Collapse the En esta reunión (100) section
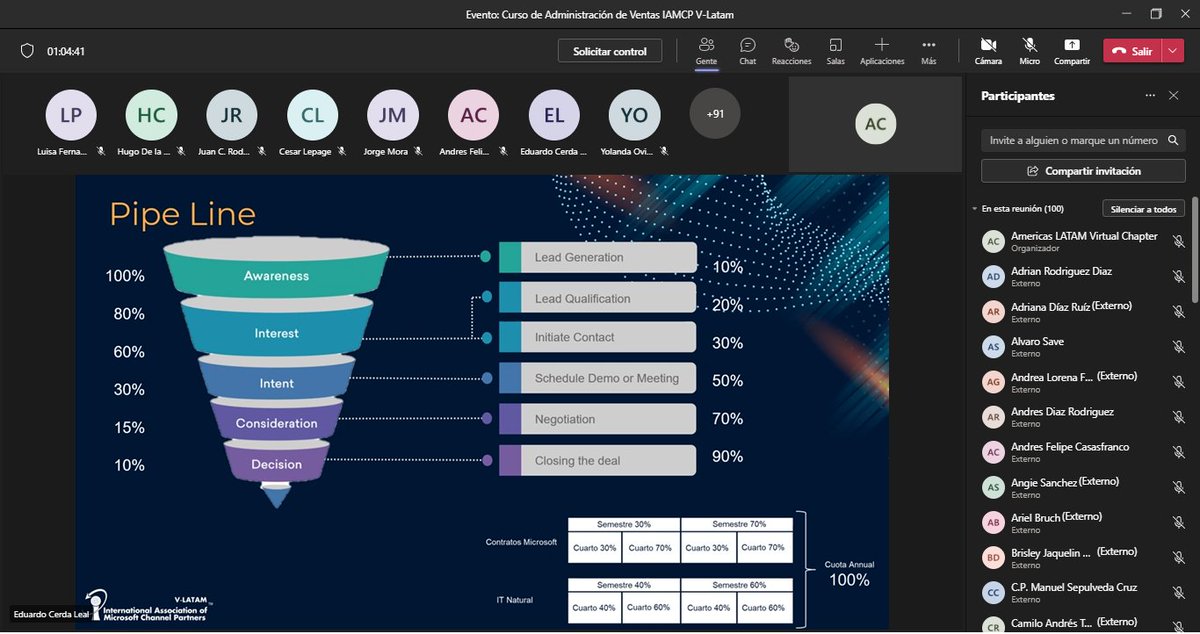 [x=974, y=208]
